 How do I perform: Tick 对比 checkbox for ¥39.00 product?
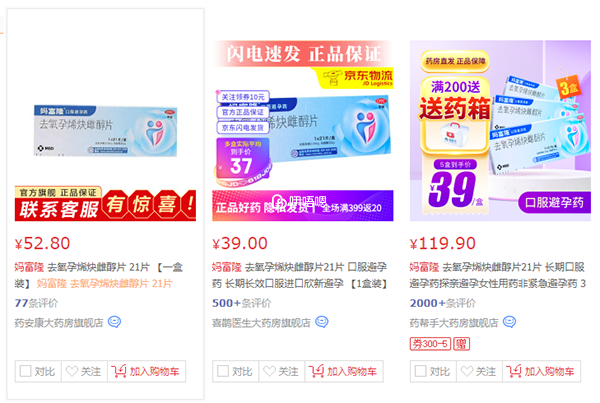(223, 371)
